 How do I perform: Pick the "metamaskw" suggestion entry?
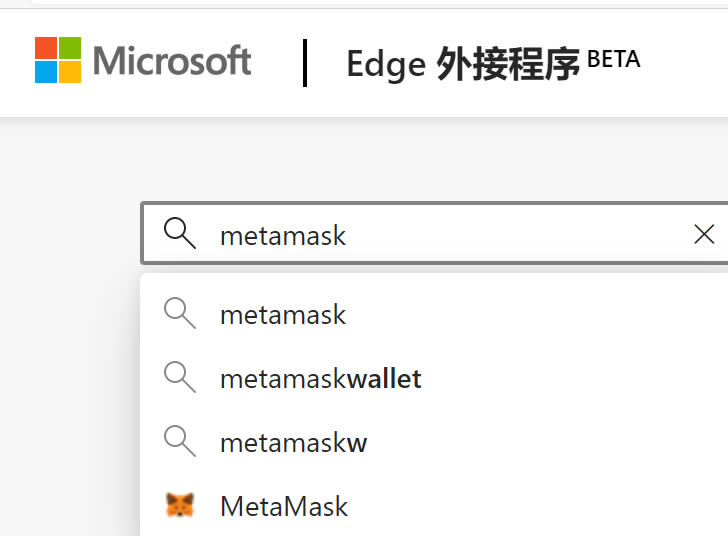[x=294, y=442]
